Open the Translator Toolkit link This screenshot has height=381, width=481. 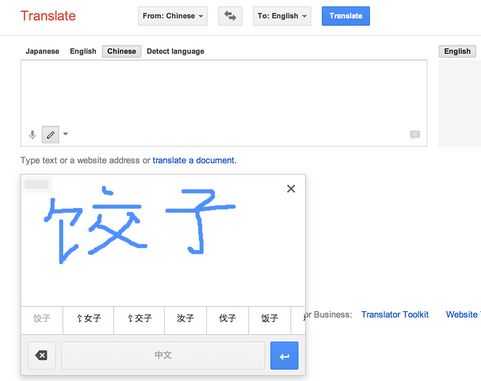click(x=395, y=315)
